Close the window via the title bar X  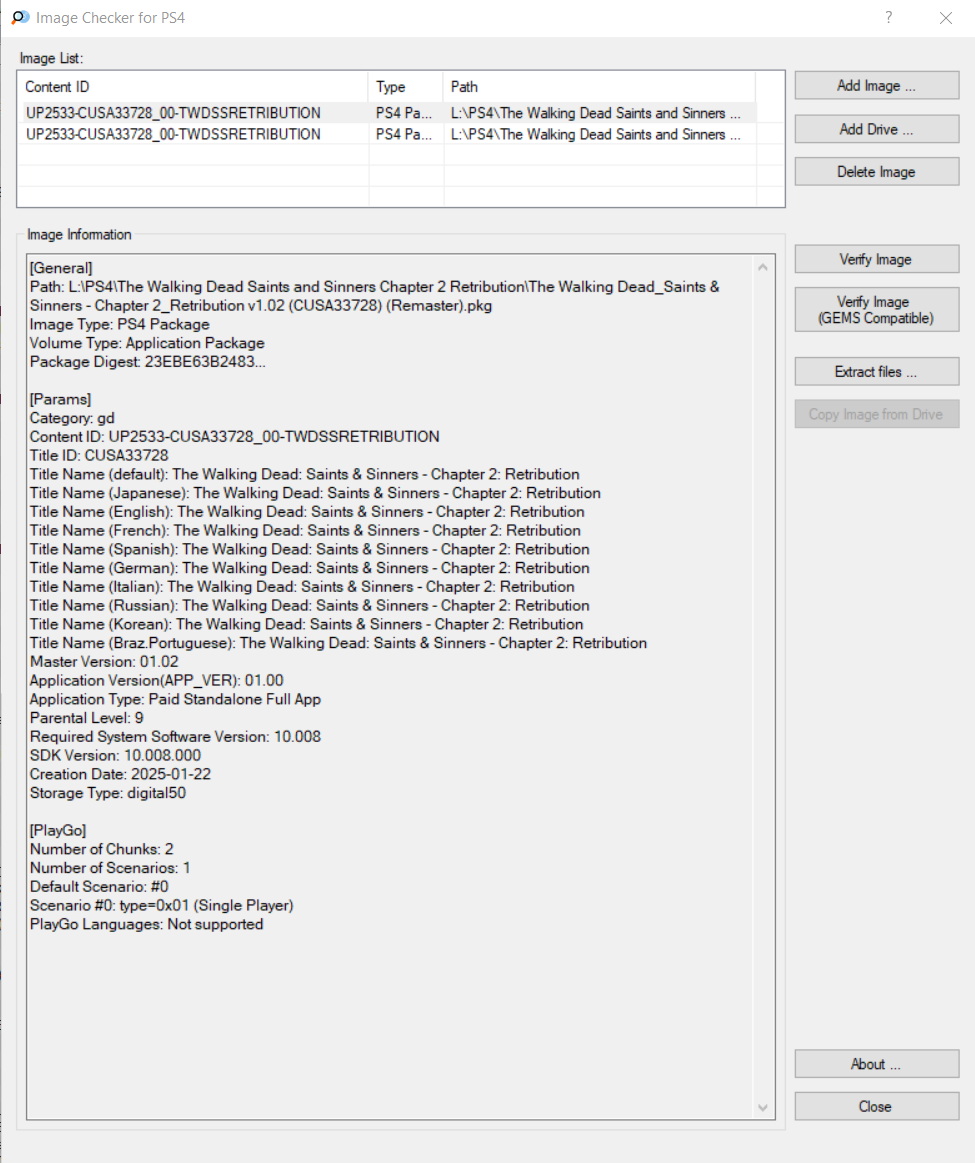click(945, 18)
